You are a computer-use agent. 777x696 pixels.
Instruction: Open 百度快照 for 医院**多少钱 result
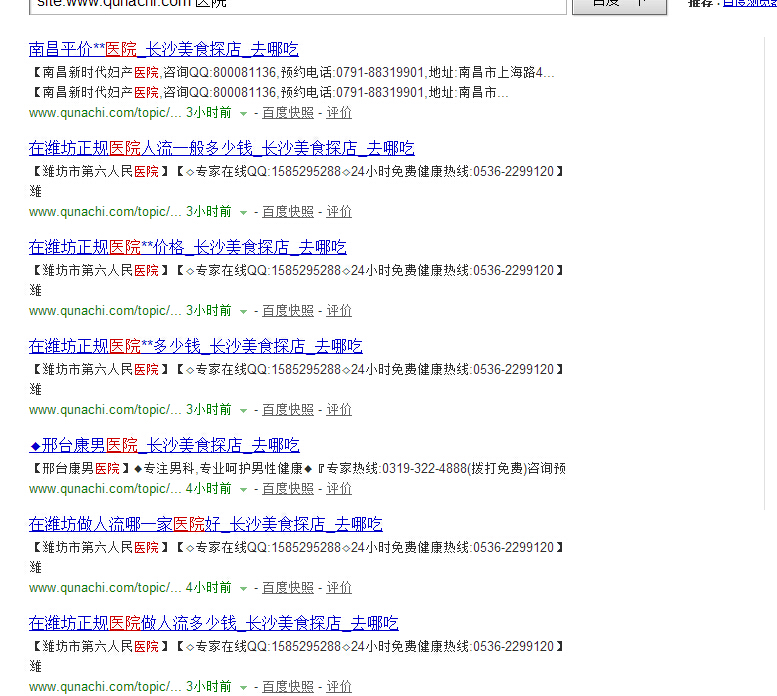(x=288, y=410)
